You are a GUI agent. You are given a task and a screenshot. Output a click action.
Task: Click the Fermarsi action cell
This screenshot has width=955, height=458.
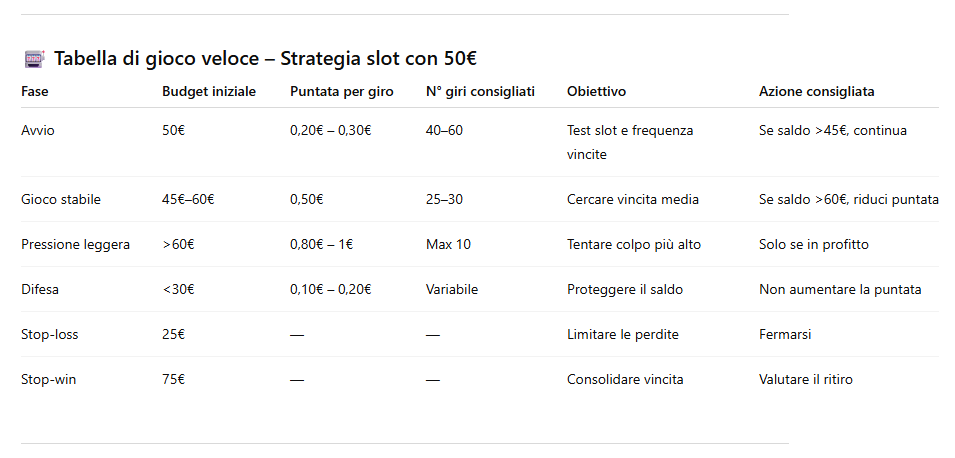785,335
